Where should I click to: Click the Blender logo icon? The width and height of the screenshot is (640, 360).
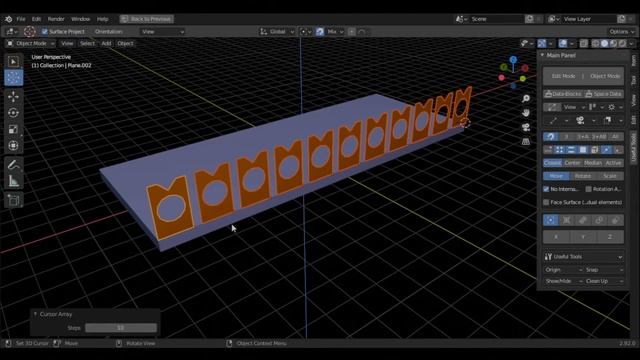click(9, 19)
